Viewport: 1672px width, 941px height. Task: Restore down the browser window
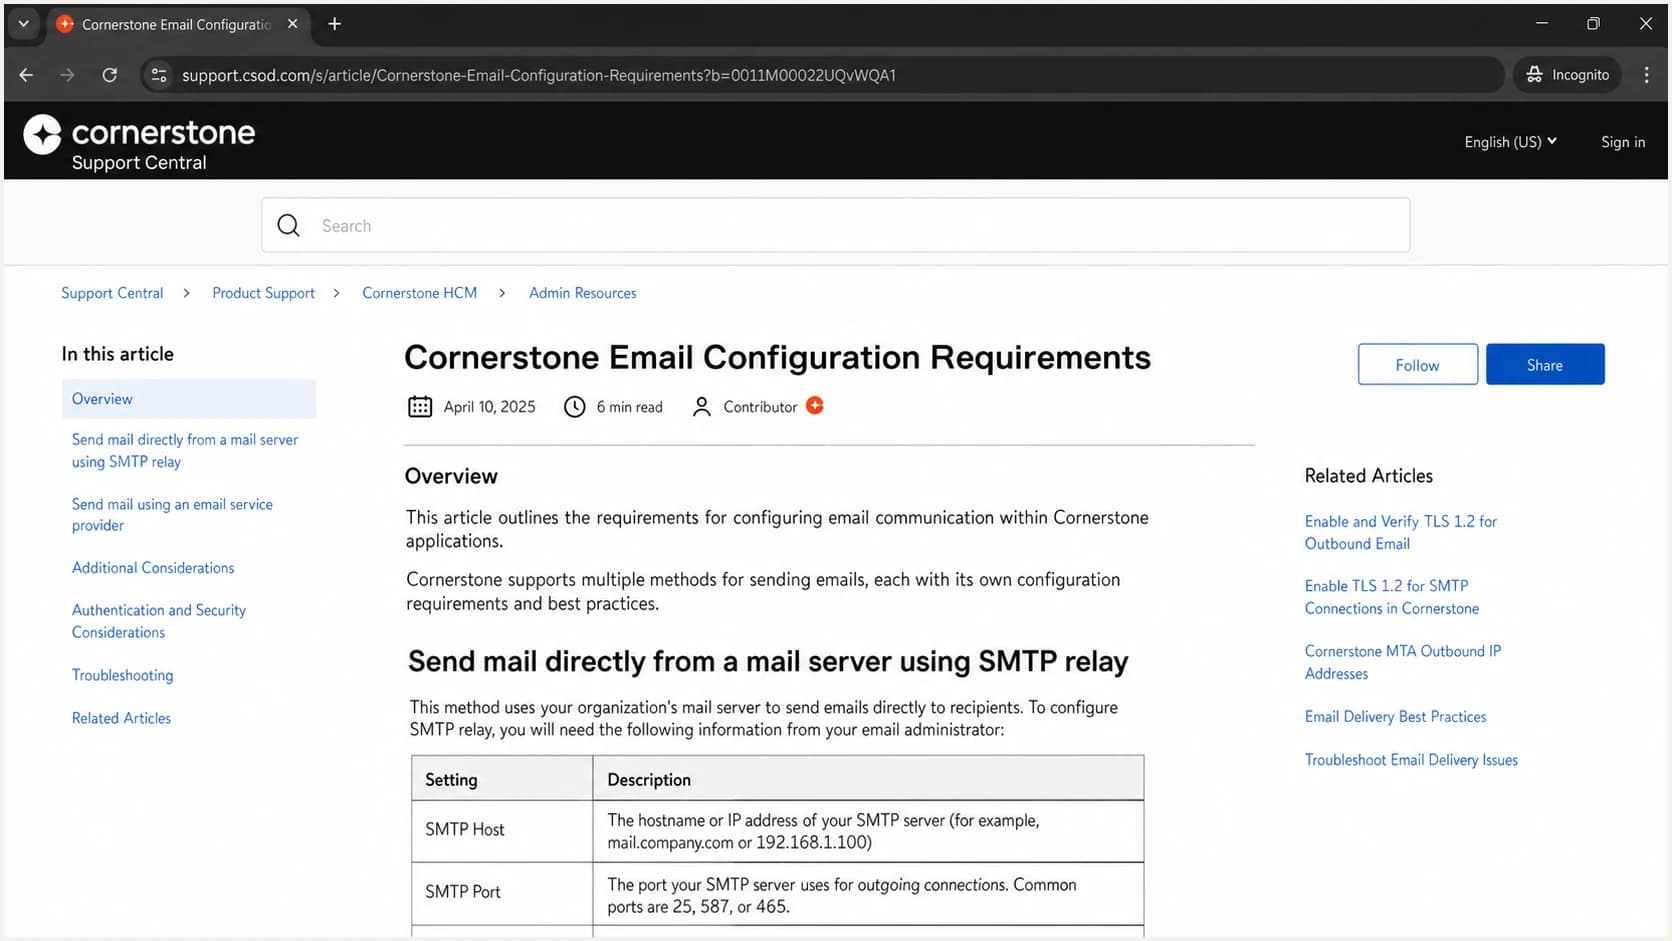tap(1593, 24)
